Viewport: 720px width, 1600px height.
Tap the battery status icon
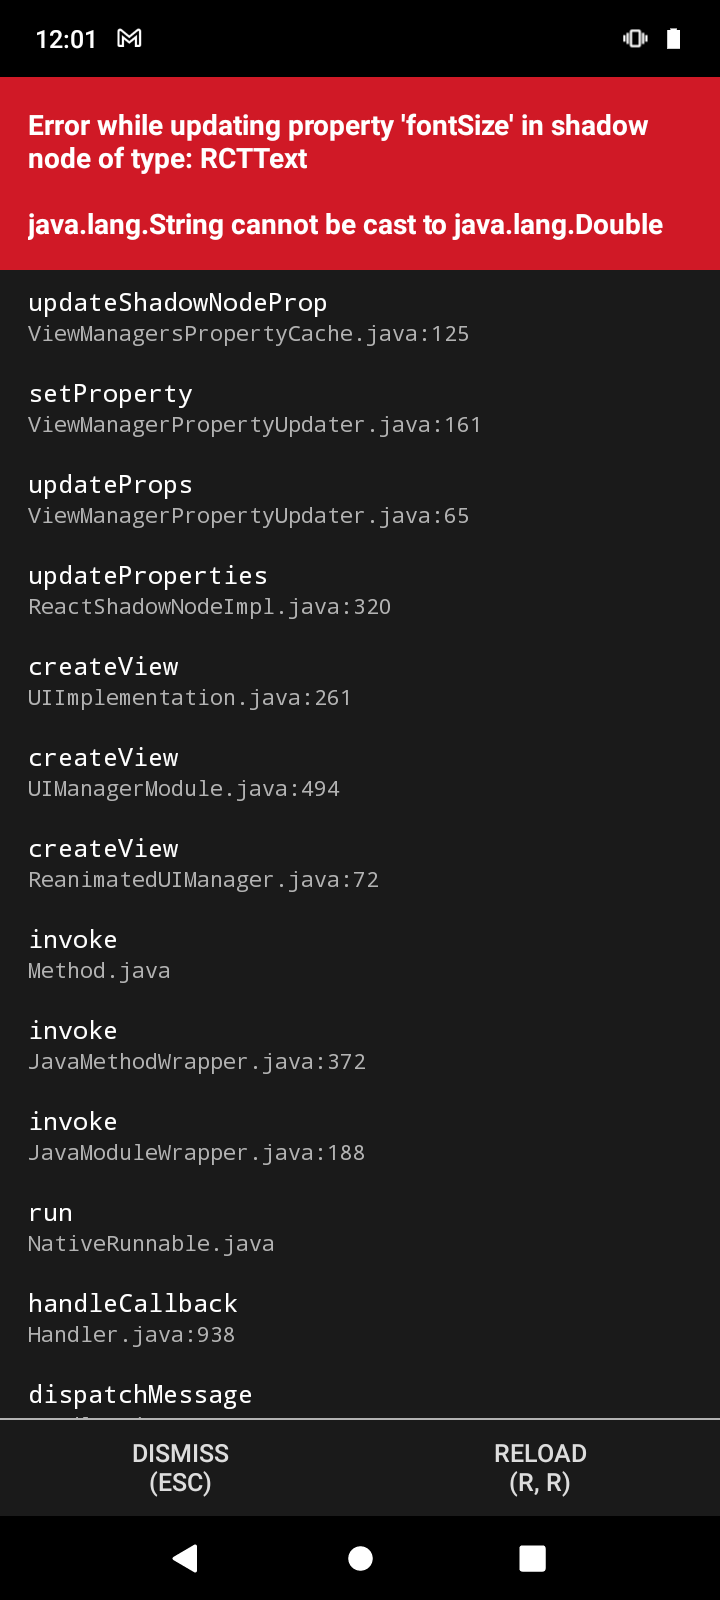[x=673, y=38]
